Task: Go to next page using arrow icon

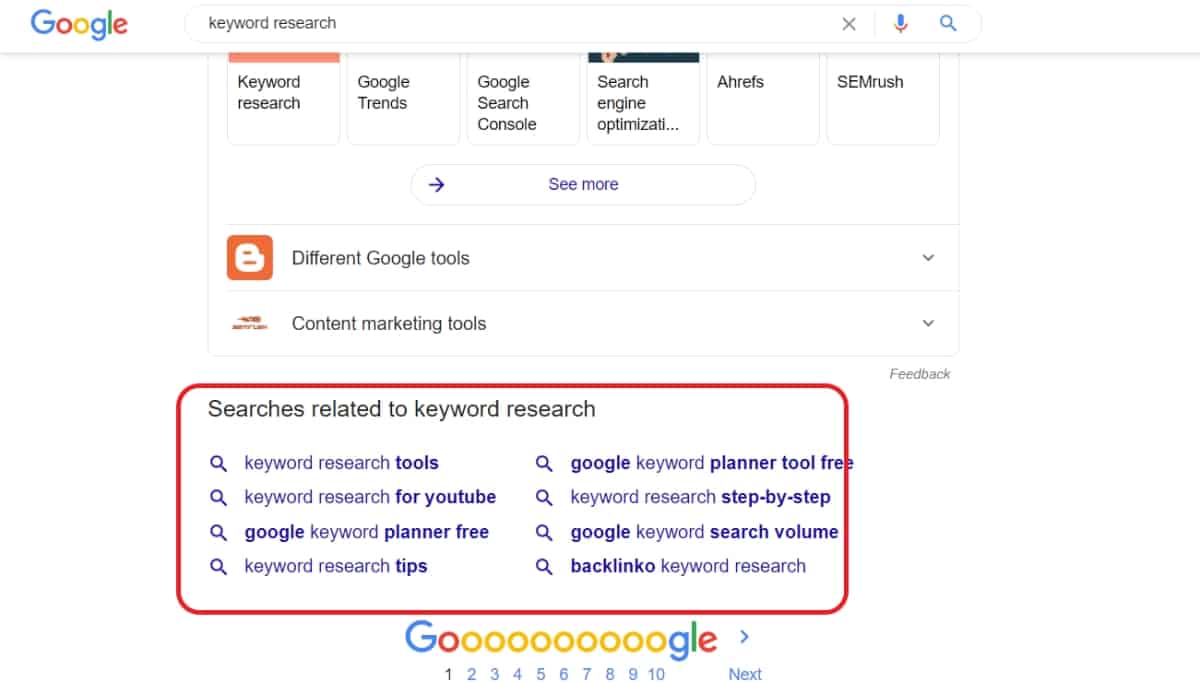Action: [744, 637]
